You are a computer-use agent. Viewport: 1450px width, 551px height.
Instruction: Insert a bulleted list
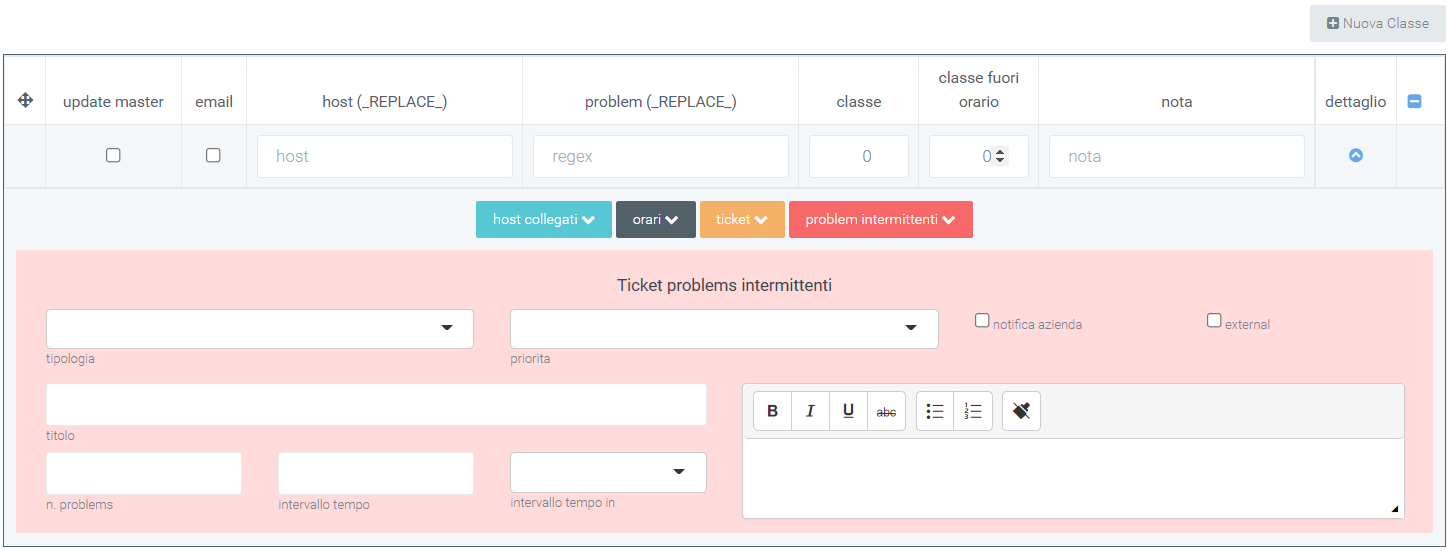coord(935,411)
